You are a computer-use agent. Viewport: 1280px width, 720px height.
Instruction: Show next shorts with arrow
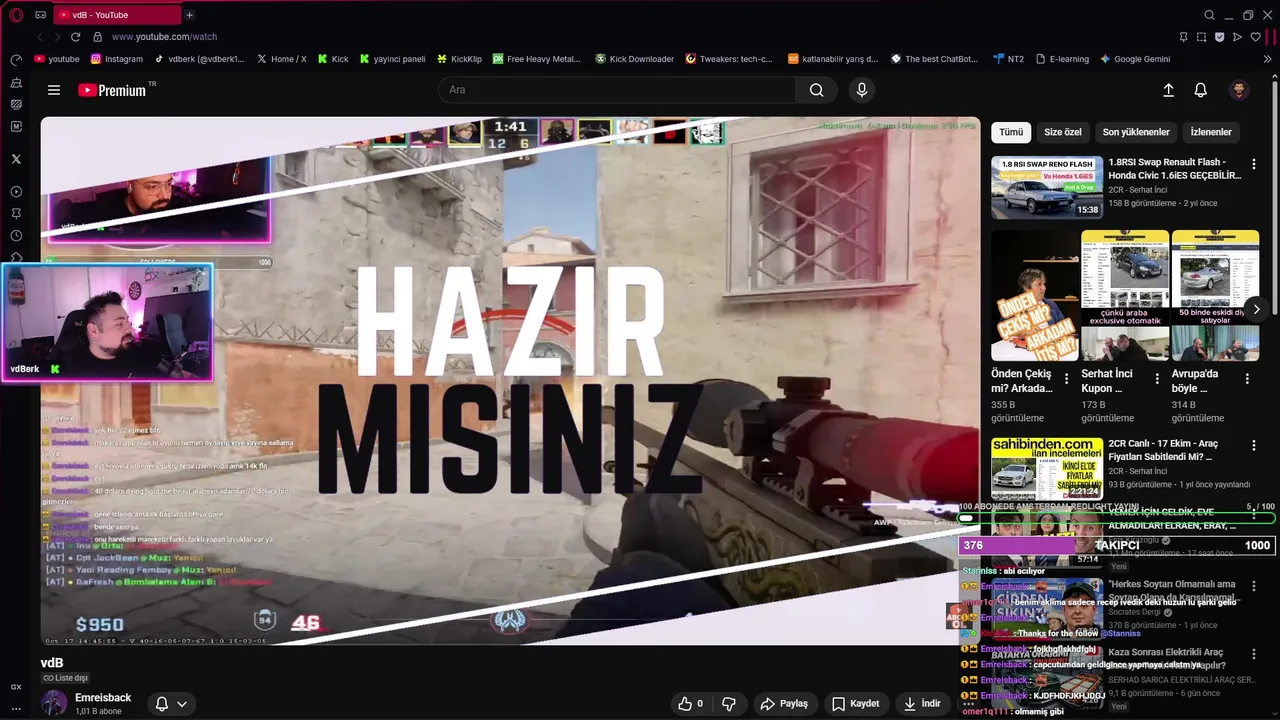[x=1256, y=310]
